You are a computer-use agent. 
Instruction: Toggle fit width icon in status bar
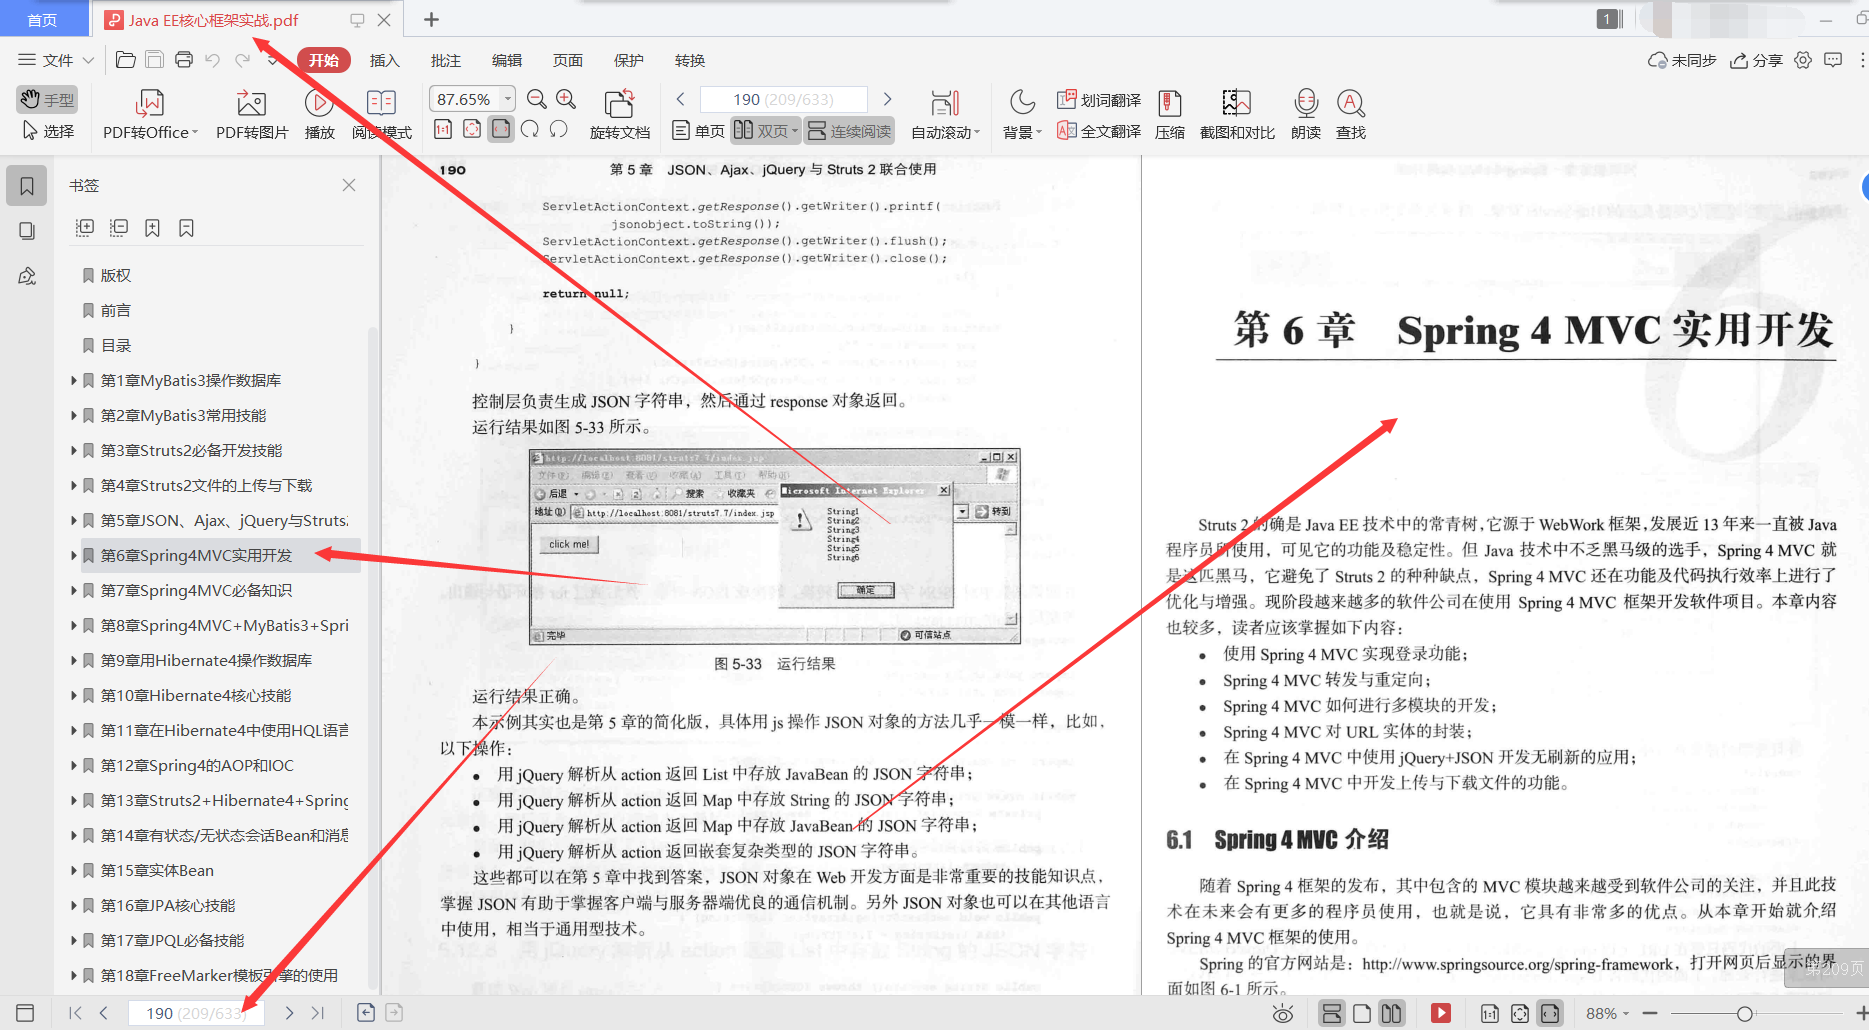point(1550,1013)
